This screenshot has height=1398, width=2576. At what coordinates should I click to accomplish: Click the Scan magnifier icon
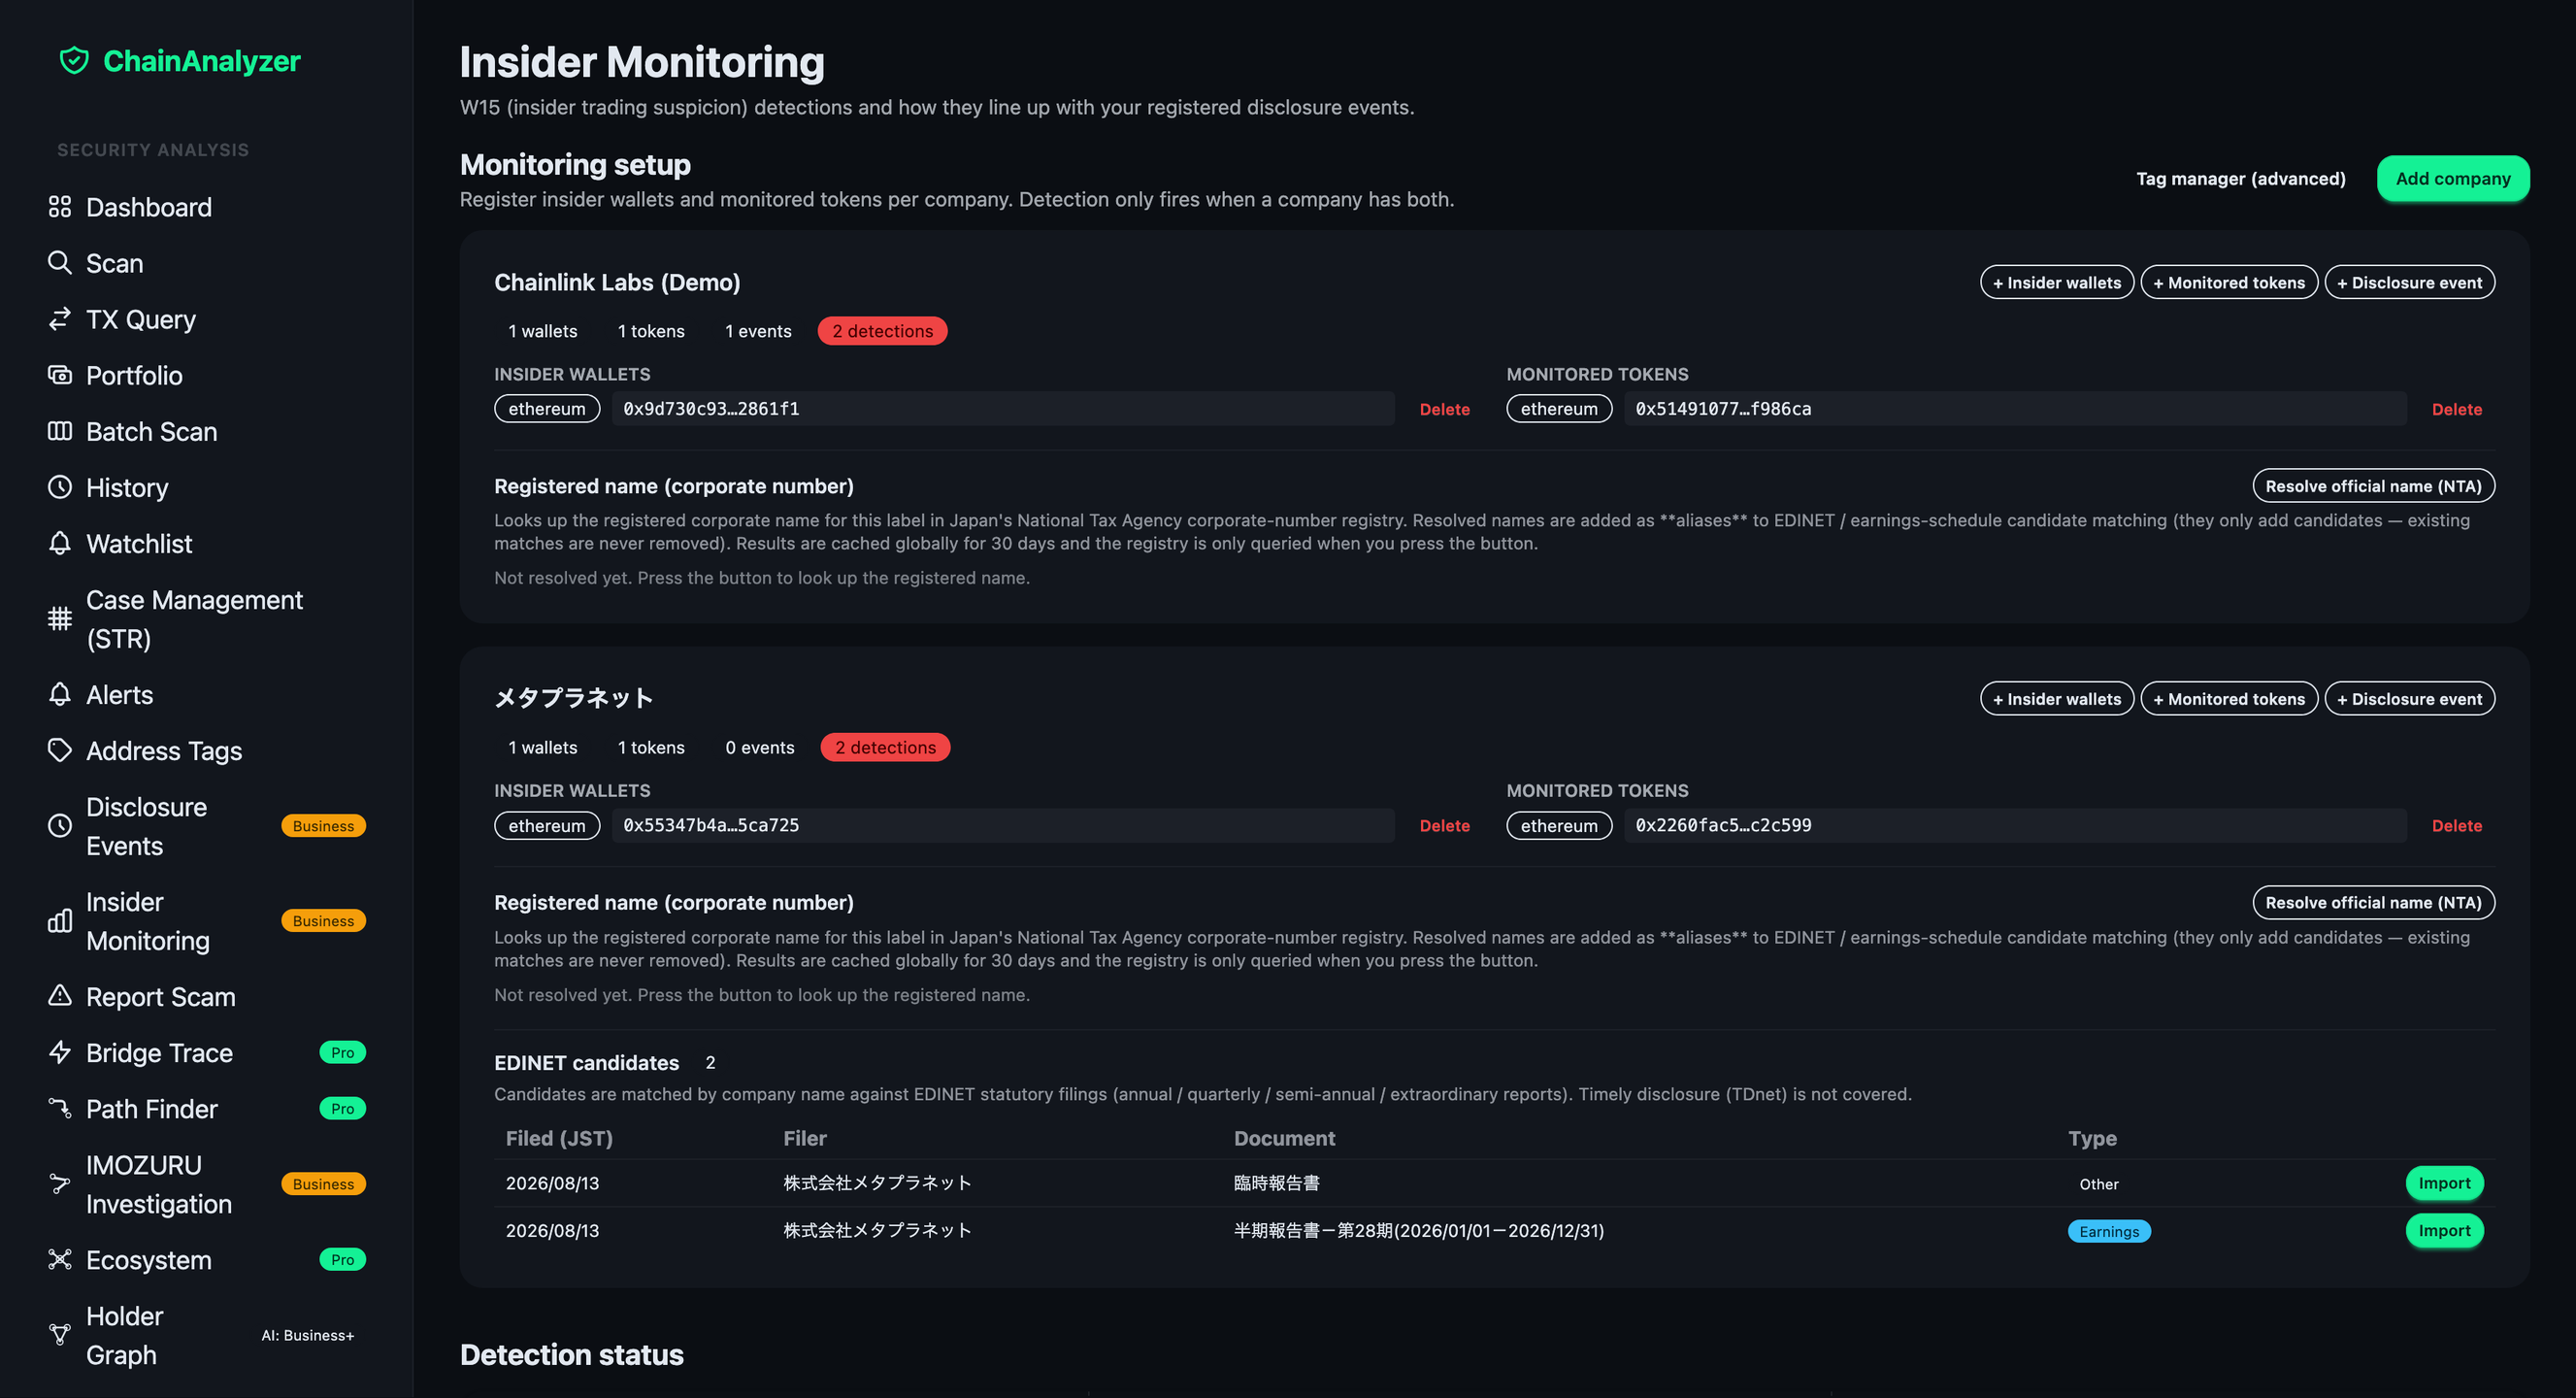click(60, 263)
